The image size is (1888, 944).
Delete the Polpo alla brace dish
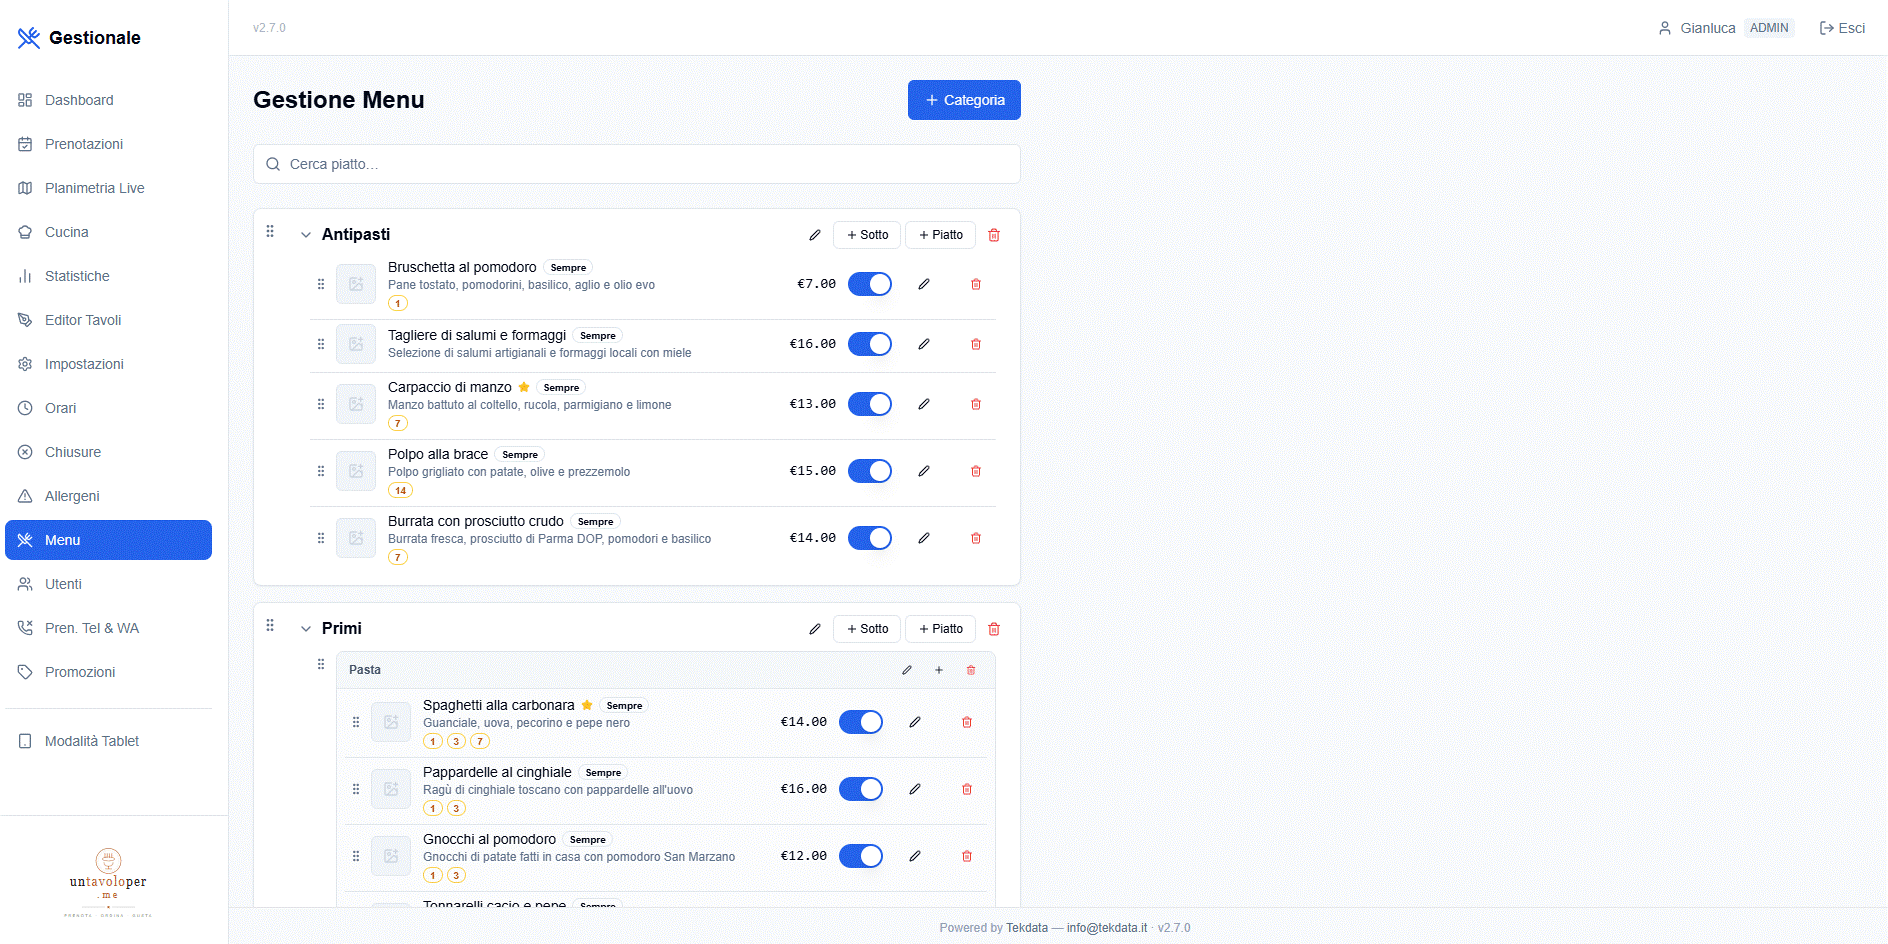click(x=976, y=471)
